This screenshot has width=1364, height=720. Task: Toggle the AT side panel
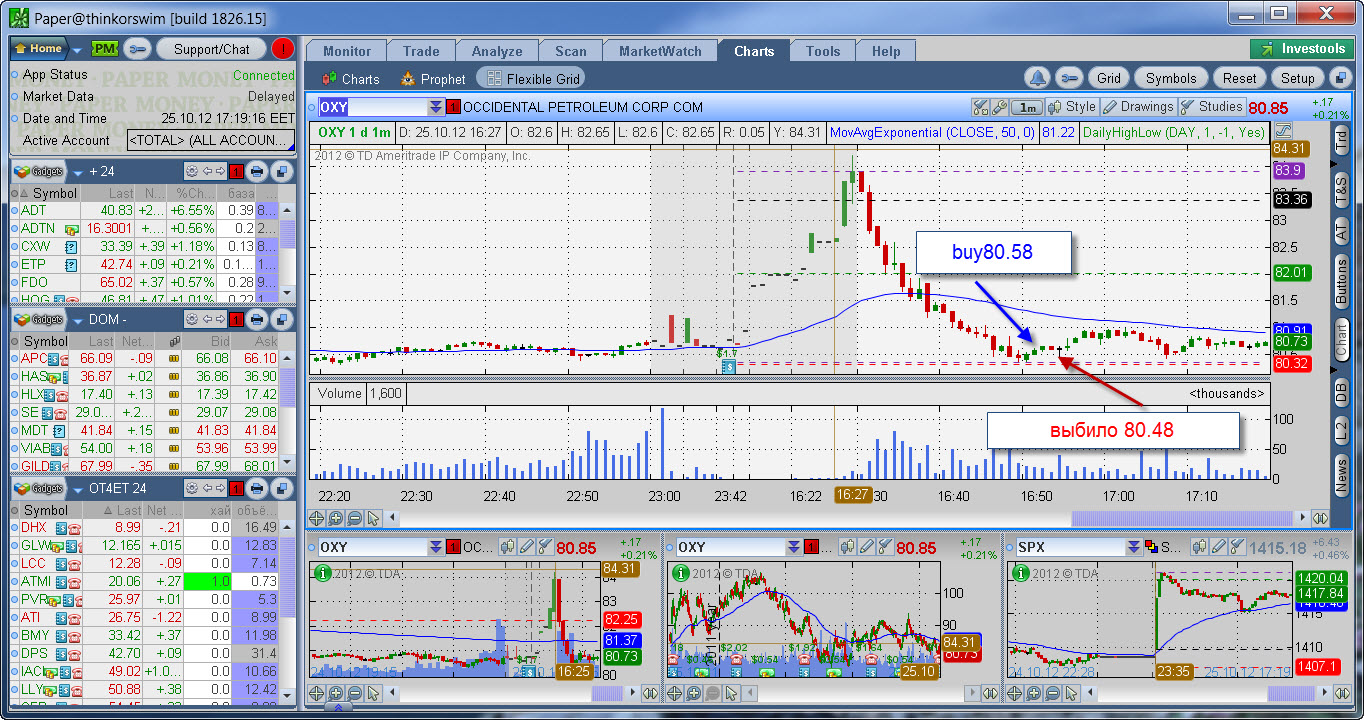(1342, 232)
